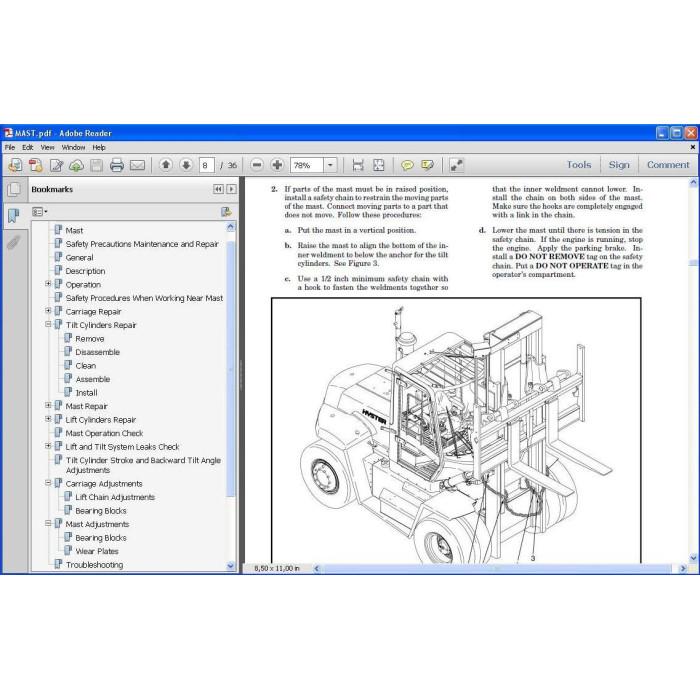Print the document using the printer icon
Image resolution: width=700 pixels, height=700 pixels.
click(117, 165)
